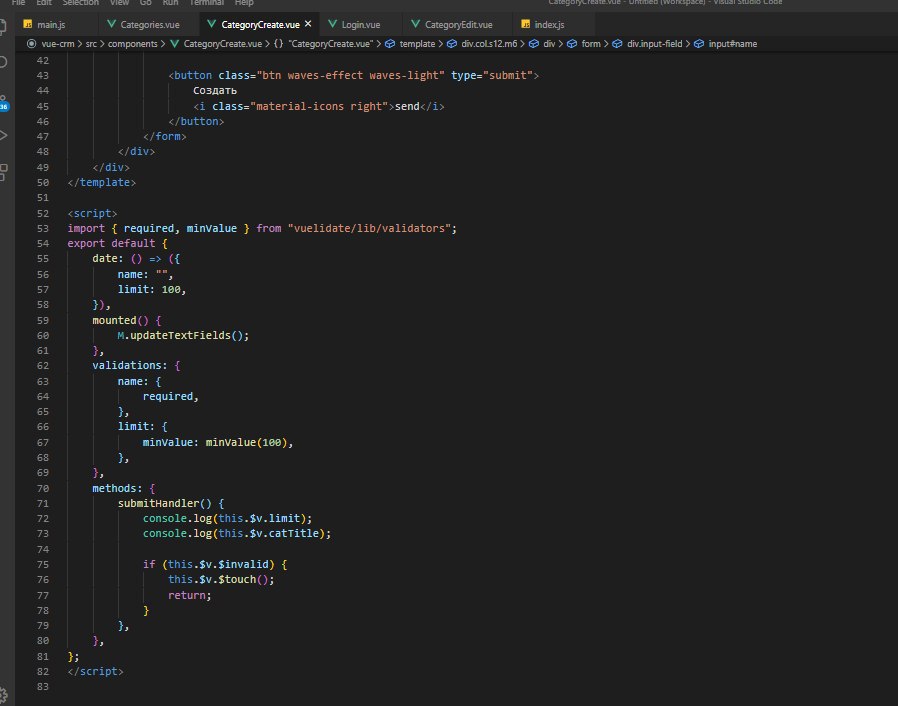Screen dimensions: 898x706
Task: Open the Explorer files icon in activity bar
Action: [x=3, y=26]
